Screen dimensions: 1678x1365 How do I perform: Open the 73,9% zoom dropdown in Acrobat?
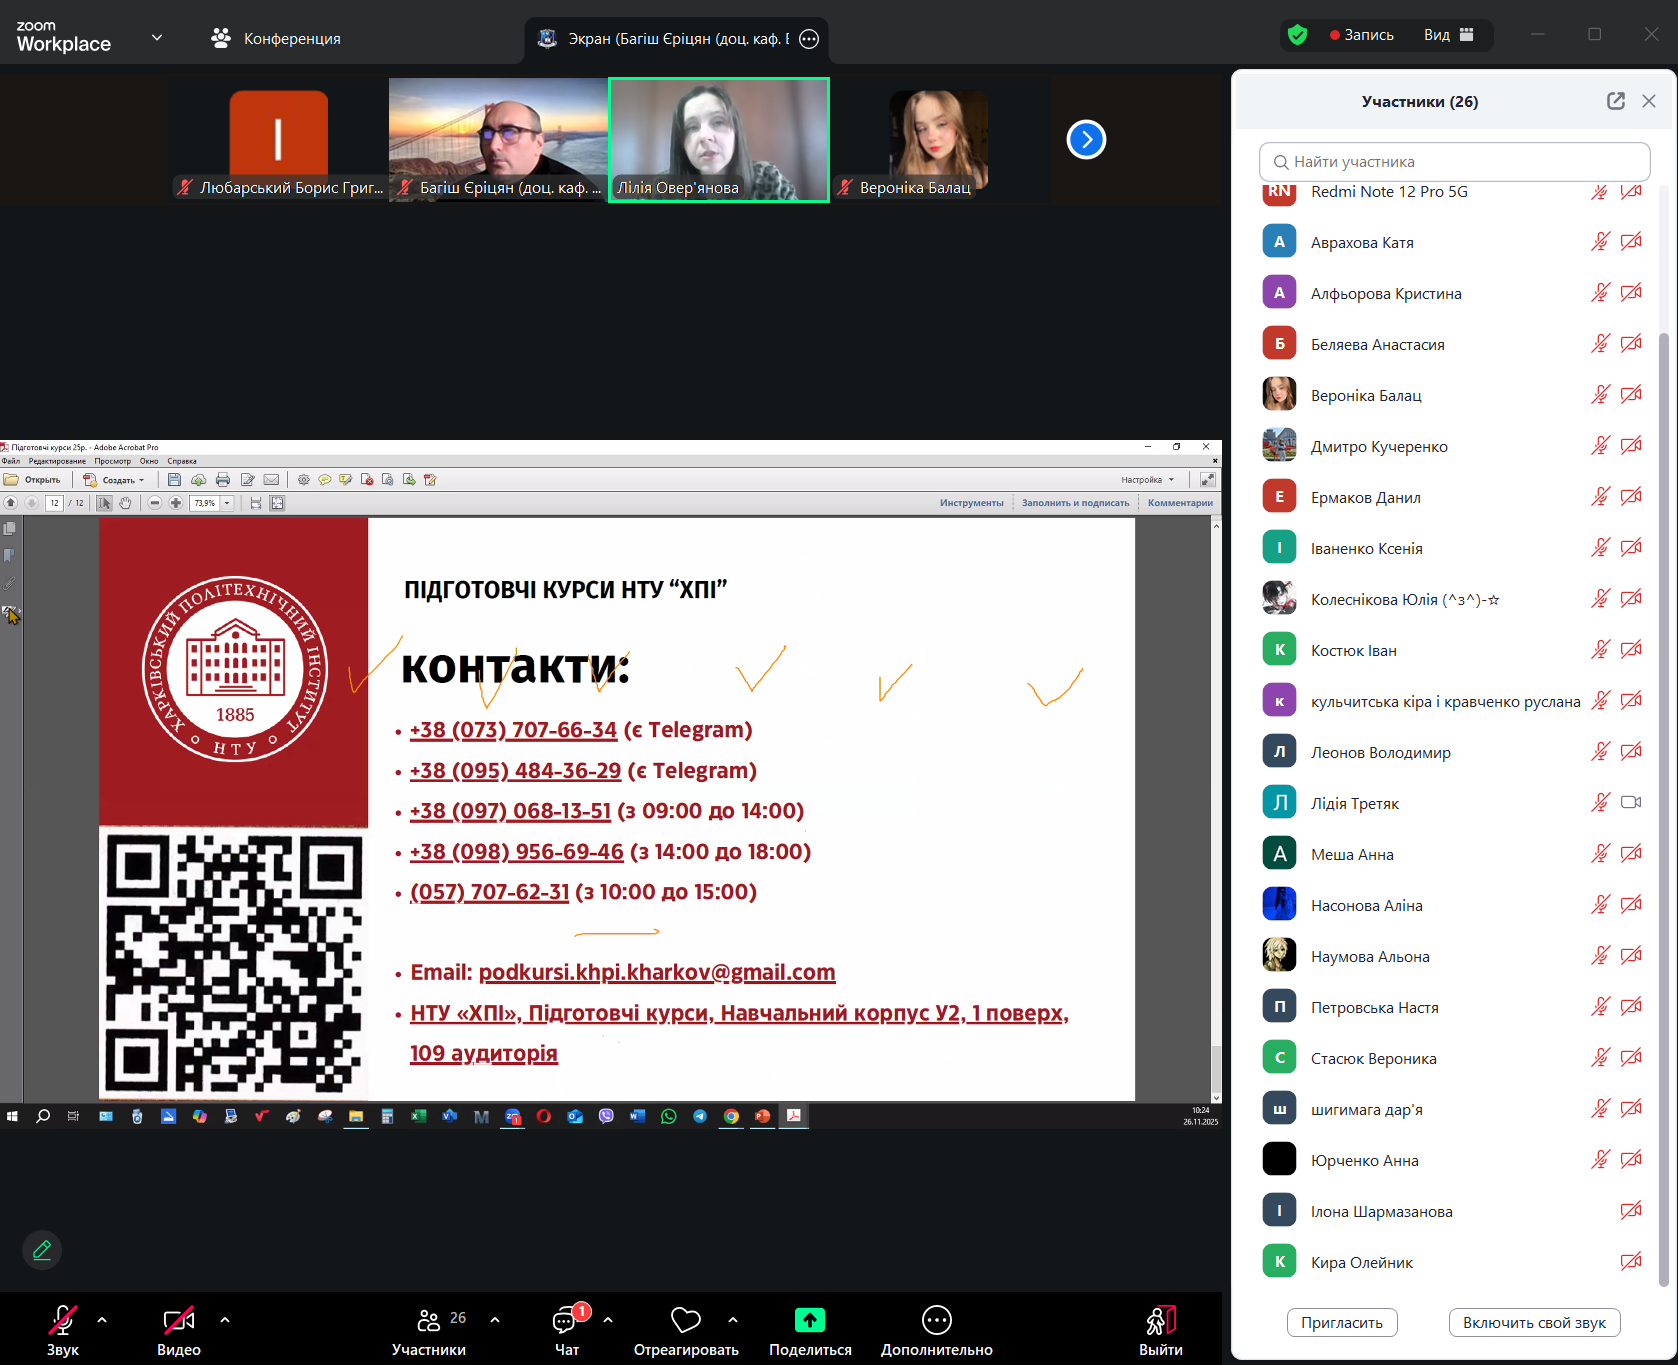click(228, 503)
